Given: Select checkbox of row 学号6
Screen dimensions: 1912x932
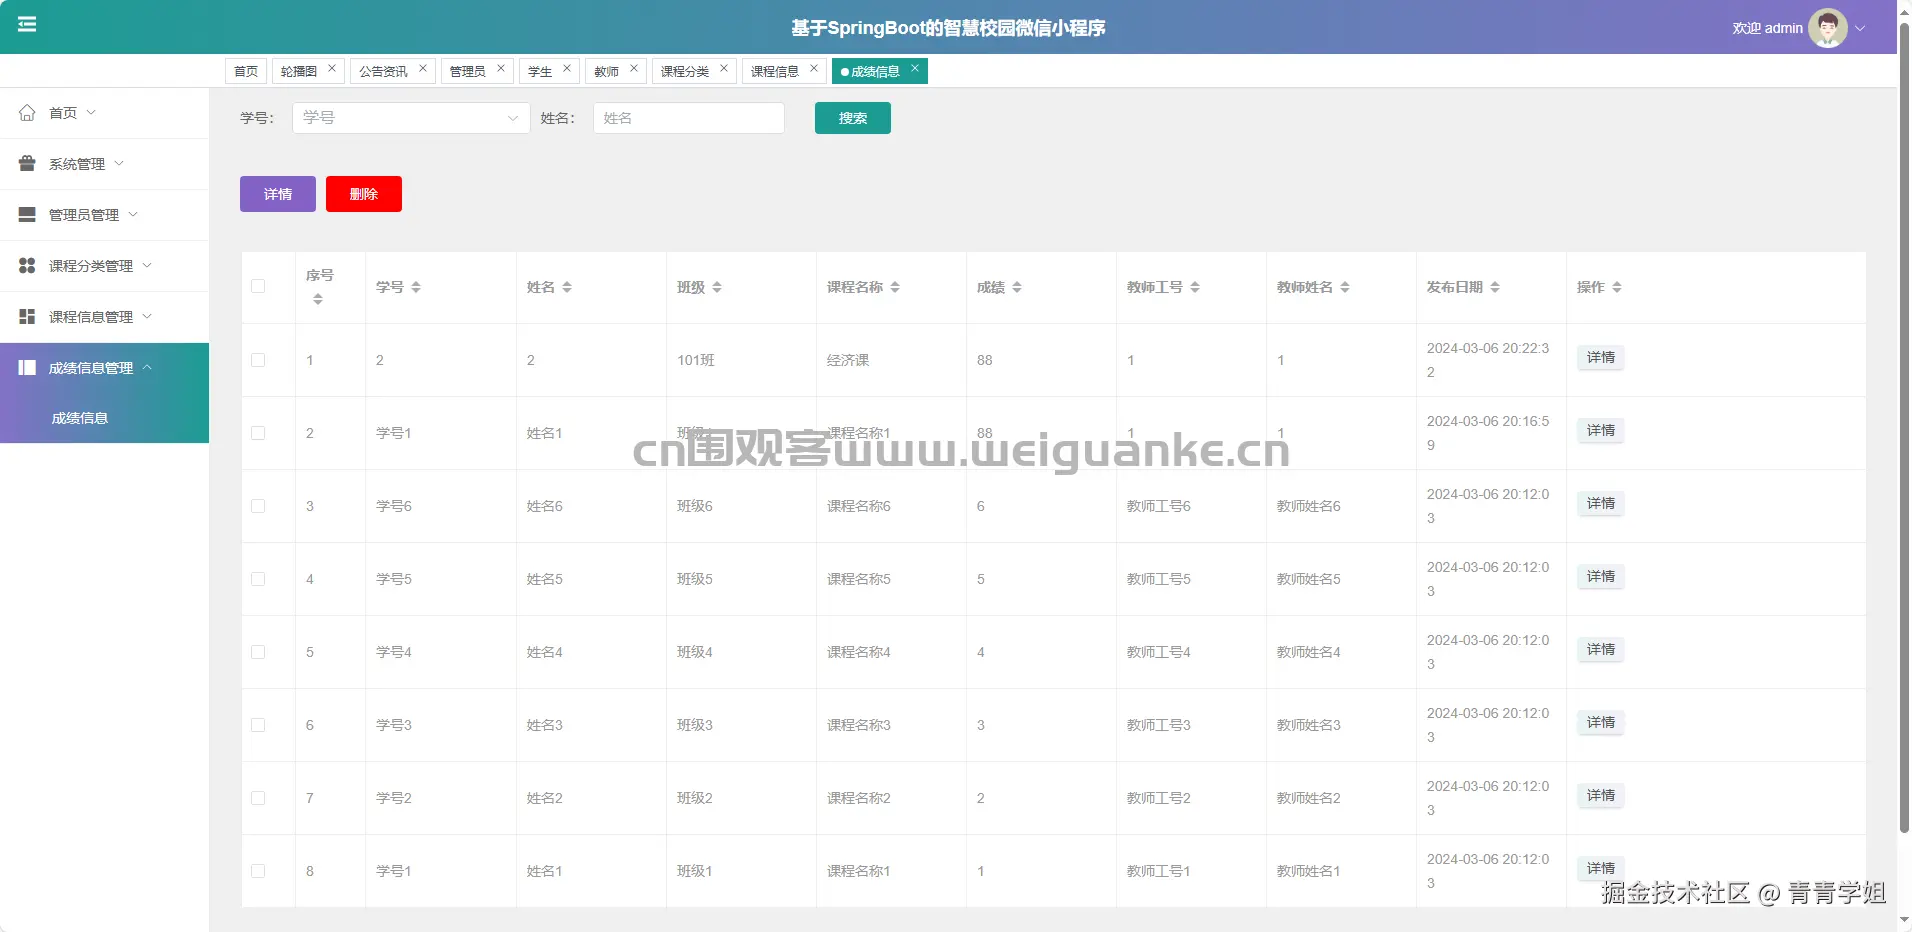Looking at the screenshot, I should [258, 506].
